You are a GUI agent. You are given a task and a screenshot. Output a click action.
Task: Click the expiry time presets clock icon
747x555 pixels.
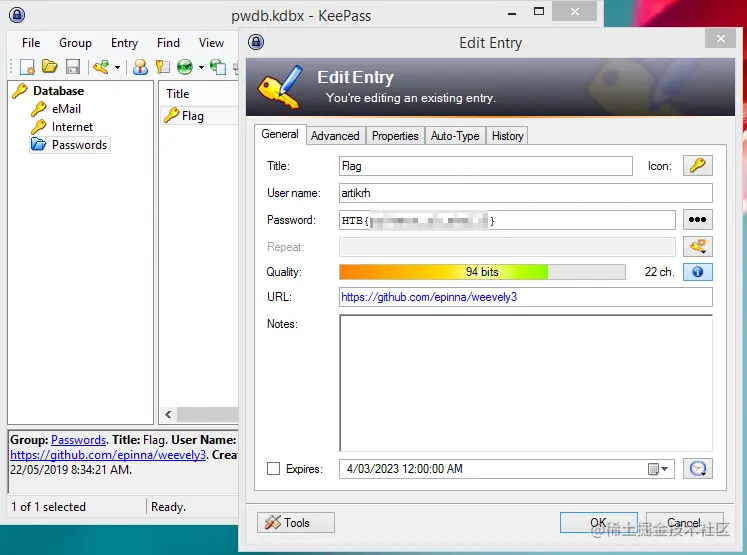697,469
